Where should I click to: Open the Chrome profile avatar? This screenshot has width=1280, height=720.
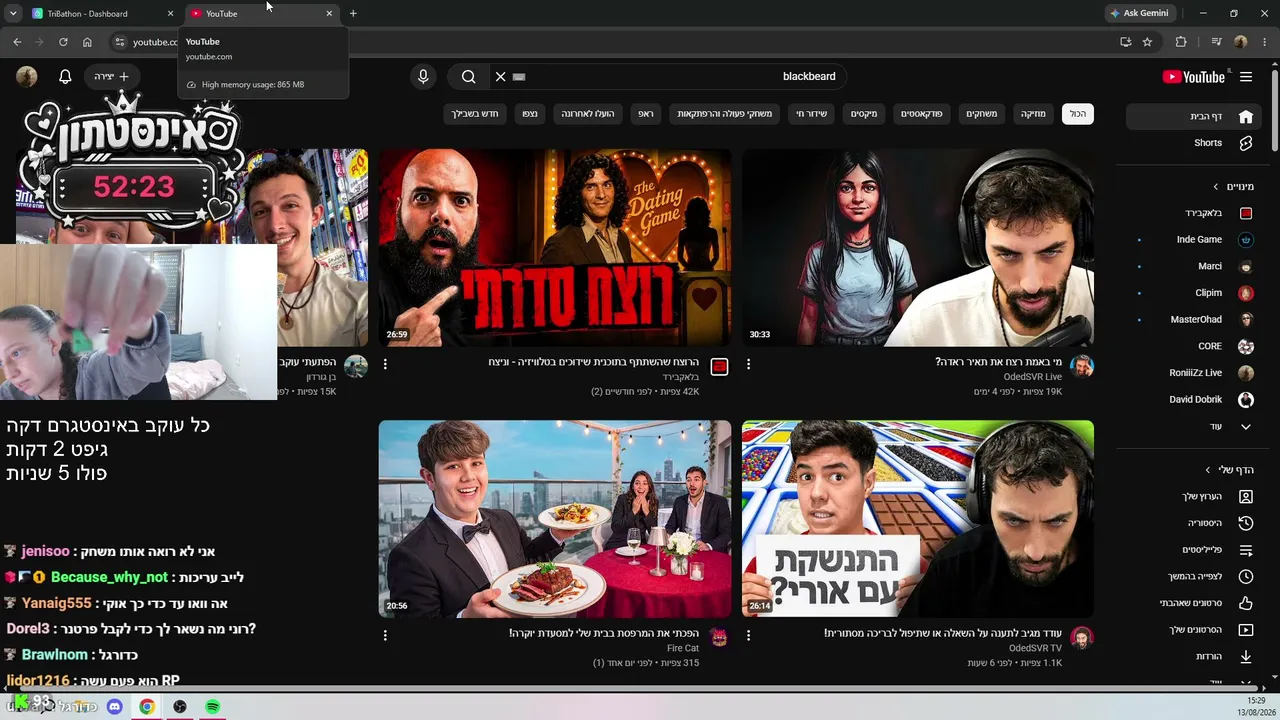[x=1241, y=42]
